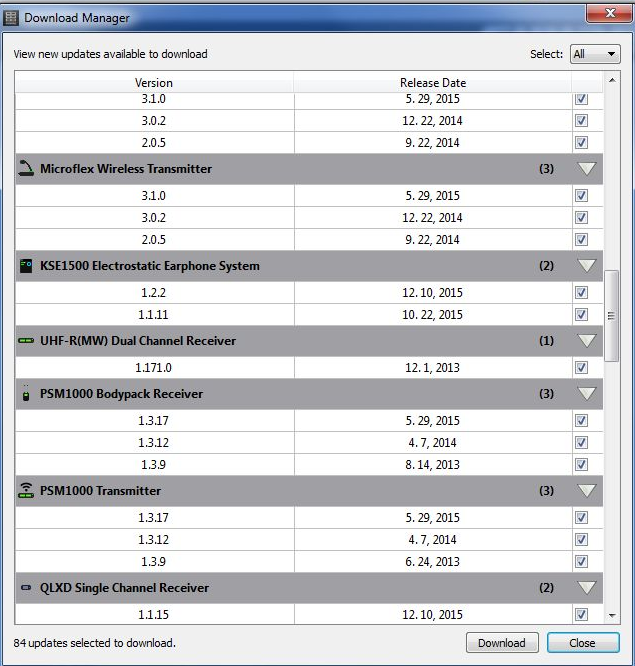Select PSM1000 Transmitter release date 6. 24, 2013

pos(432,562)
